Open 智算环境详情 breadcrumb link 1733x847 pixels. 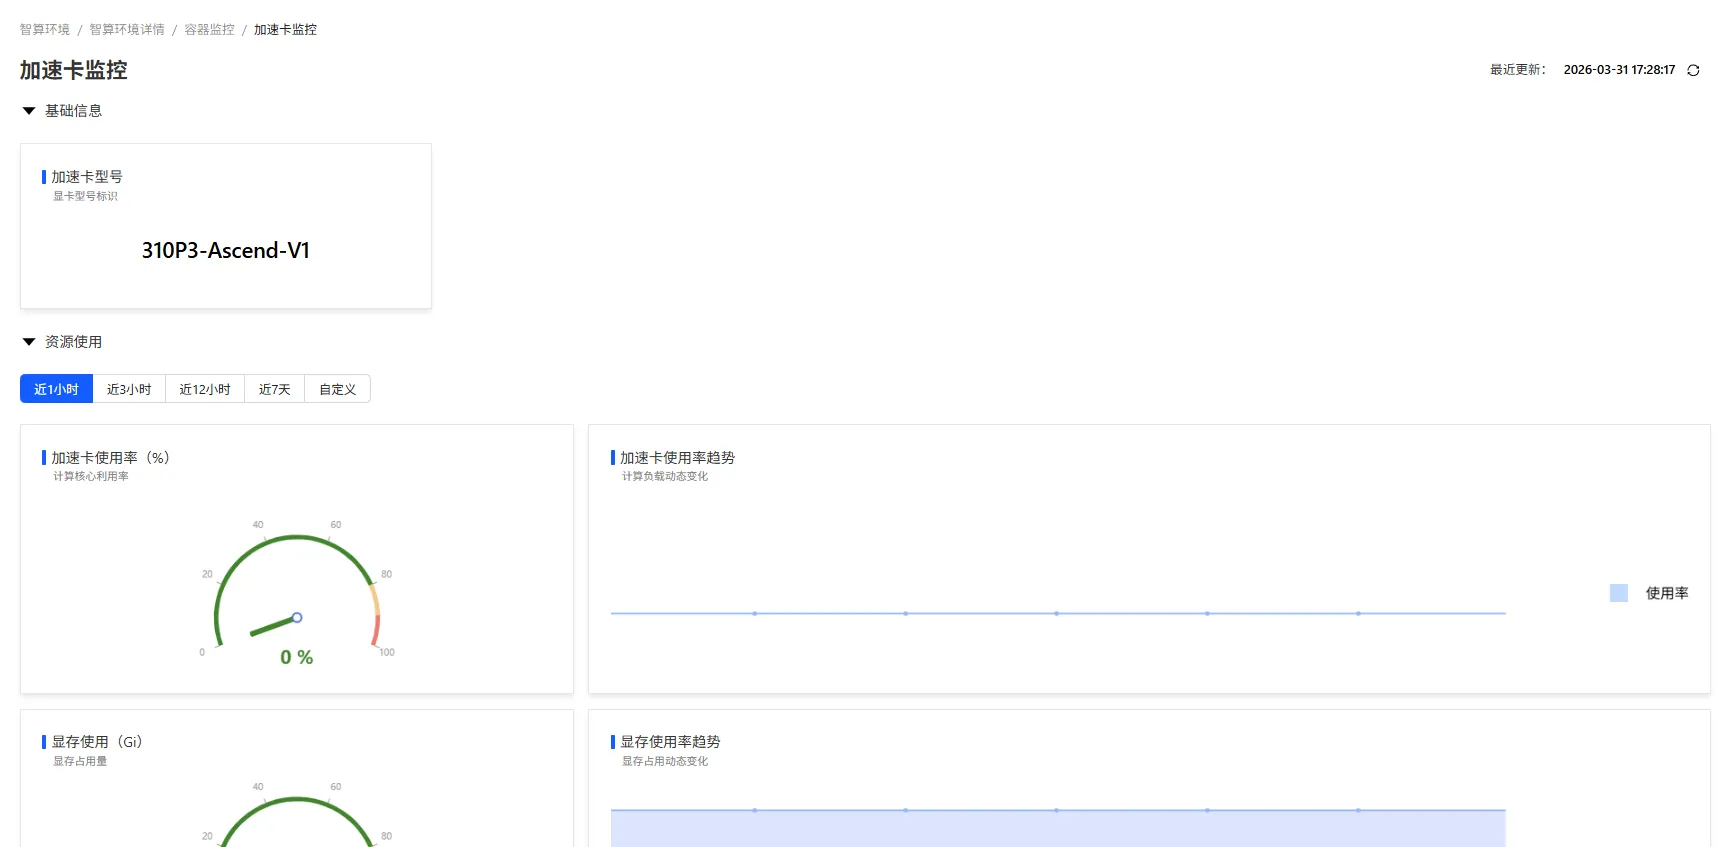[x=127, y=30]
